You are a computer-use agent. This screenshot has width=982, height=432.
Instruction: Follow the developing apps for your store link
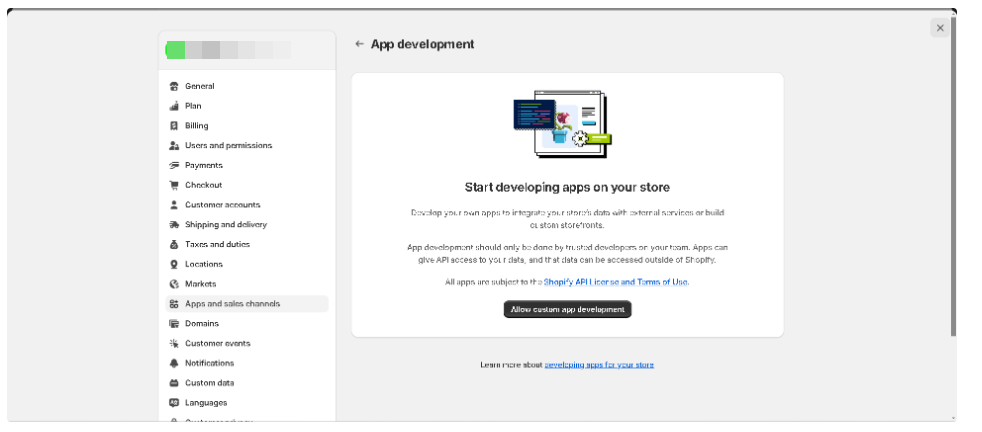pos(599,365)
